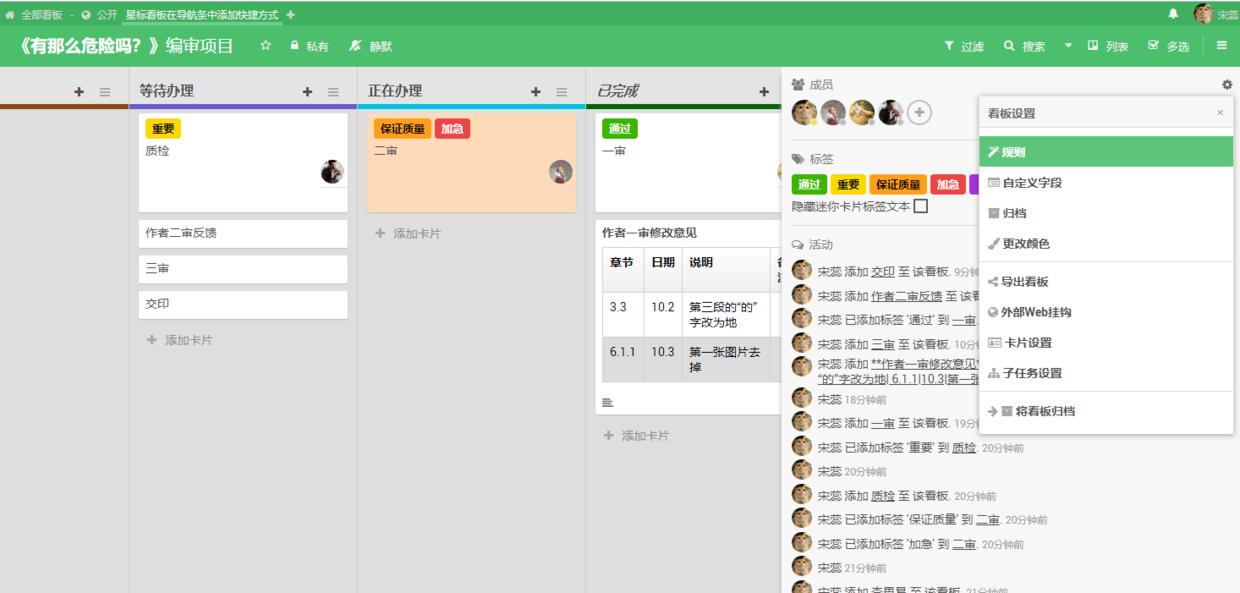Open 等待办理 list menu icon

(334, 91)
